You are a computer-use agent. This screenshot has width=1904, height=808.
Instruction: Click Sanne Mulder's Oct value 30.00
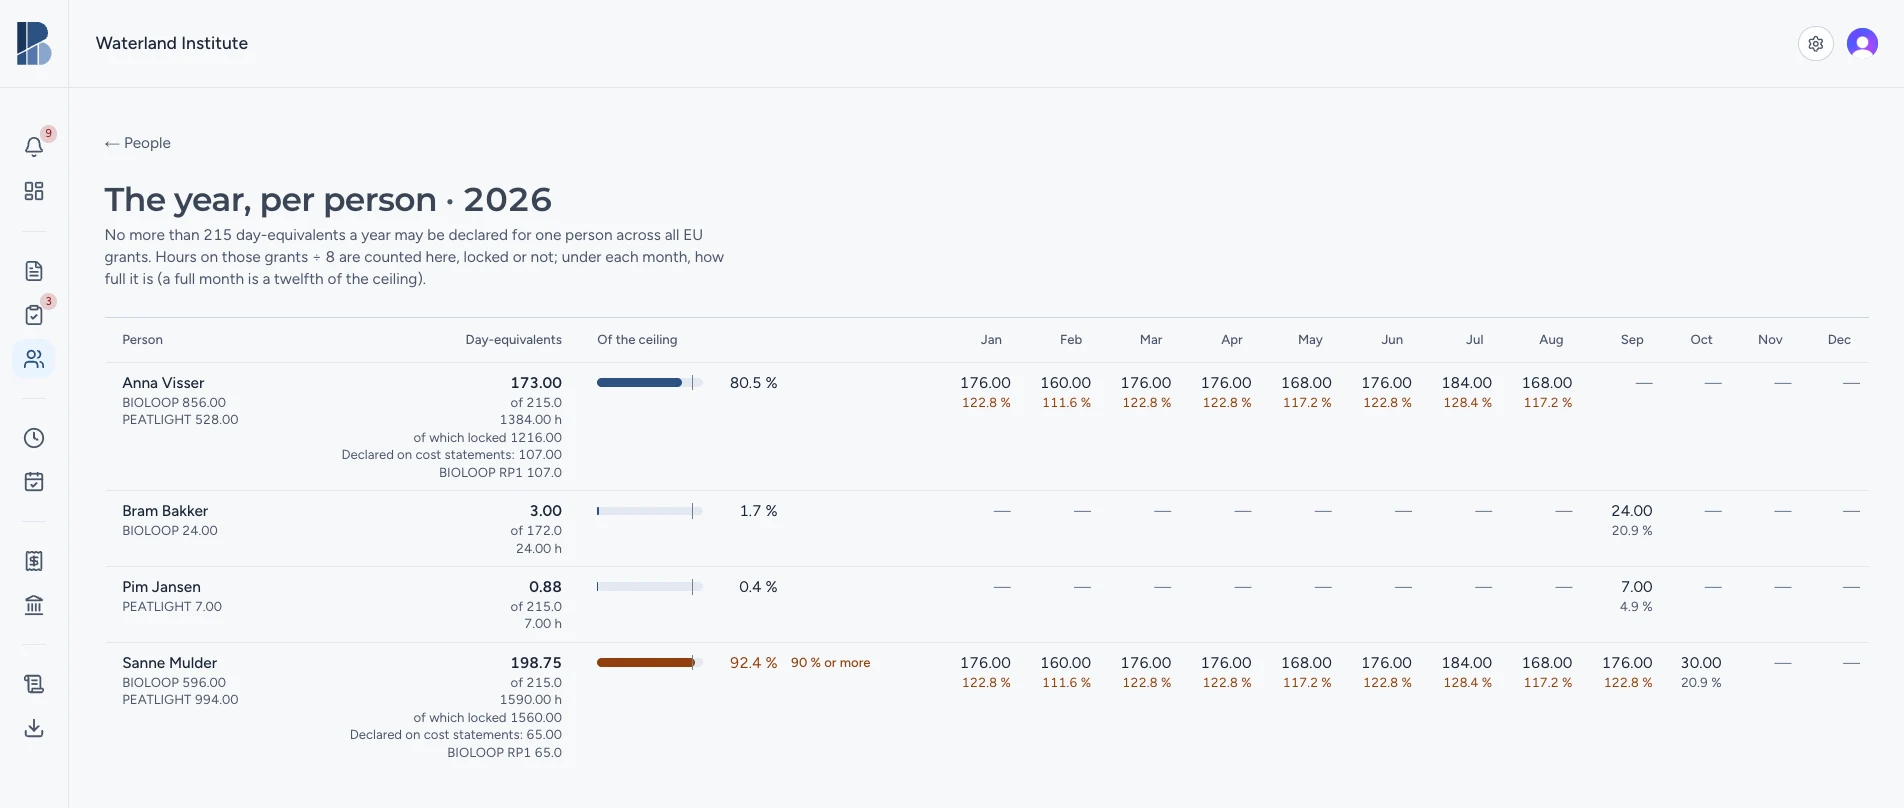1701,663
